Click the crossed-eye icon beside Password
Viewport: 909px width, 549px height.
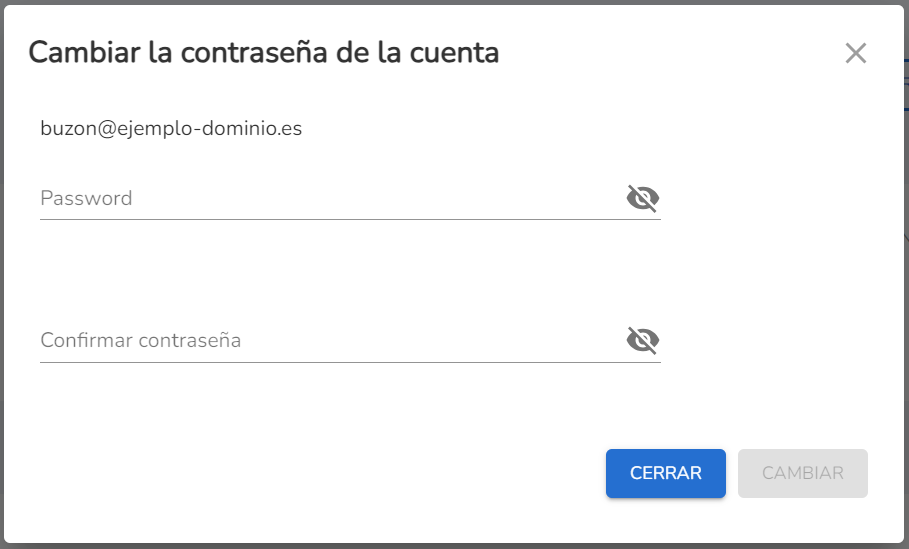pyautogui.click(x=642, y=198)
